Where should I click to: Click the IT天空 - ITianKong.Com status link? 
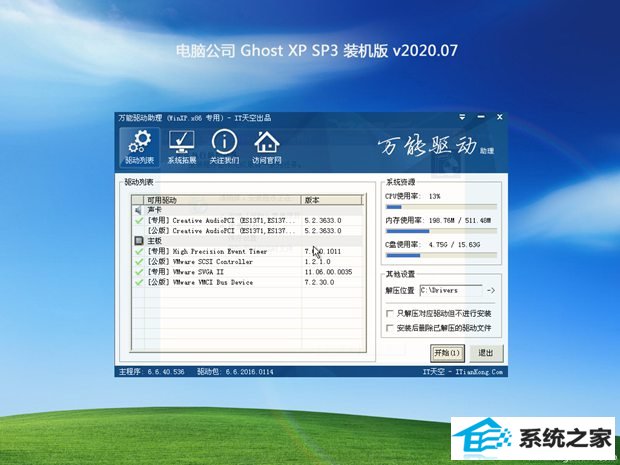click(463, 372)
